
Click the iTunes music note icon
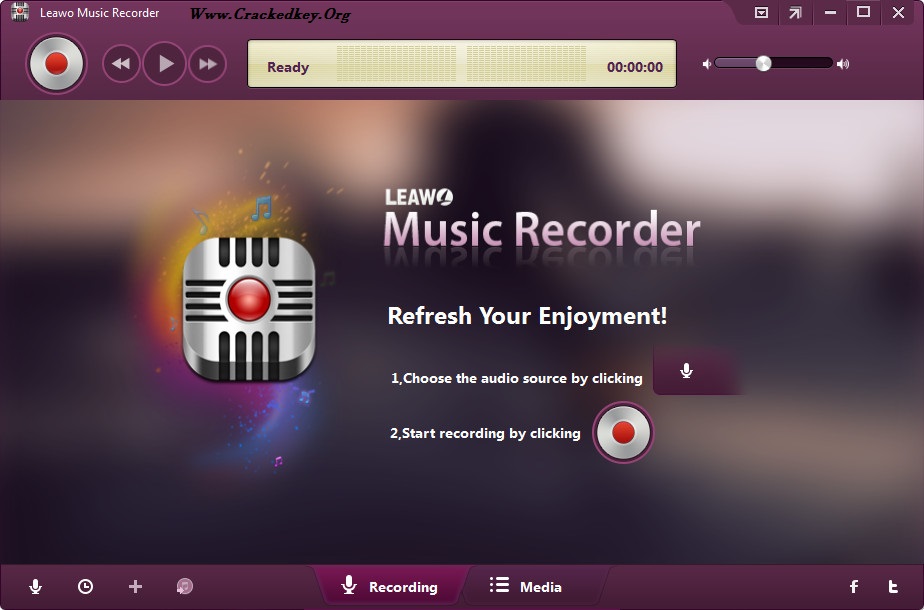[x=184, y=586]
